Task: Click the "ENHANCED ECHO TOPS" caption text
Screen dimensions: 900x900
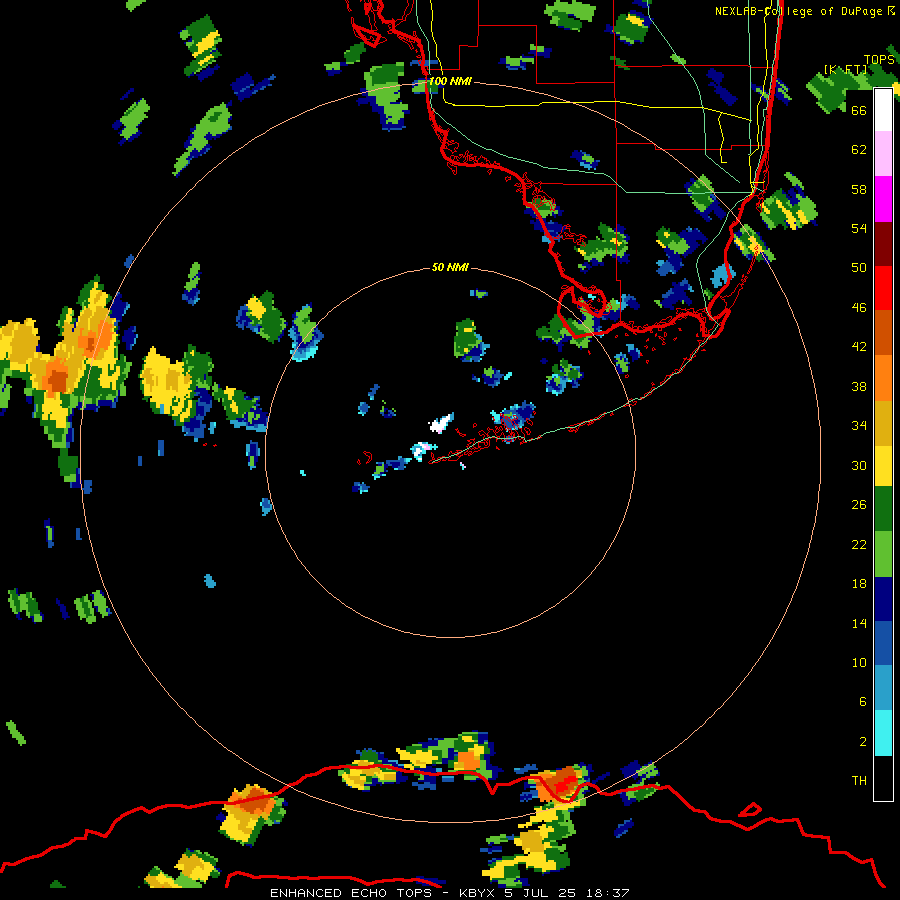Action: [x=351, y=893]
